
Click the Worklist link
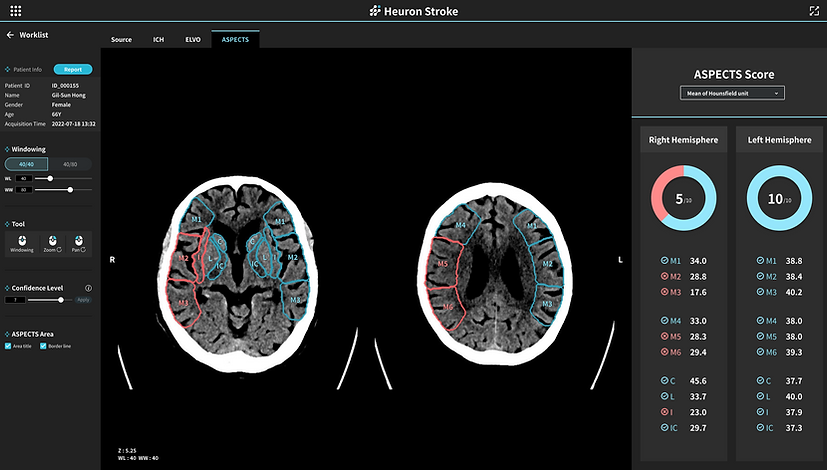34,35
